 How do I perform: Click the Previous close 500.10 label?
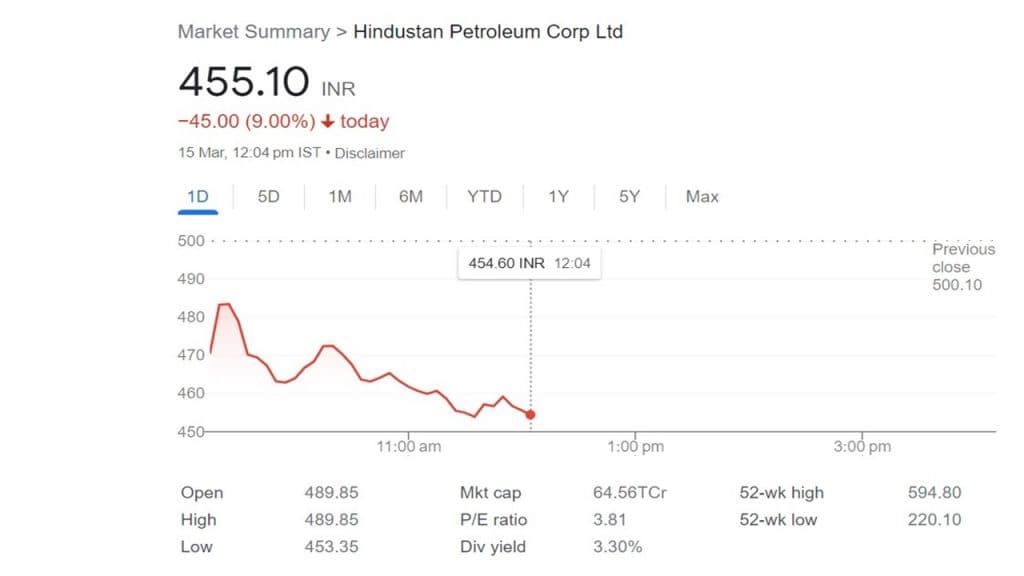[x=962, y=267]
